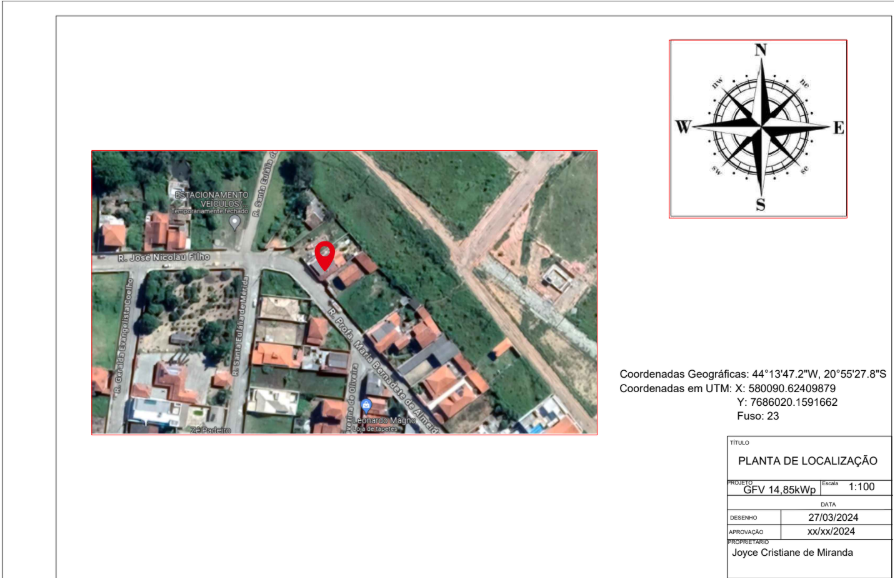Click the gray Estacionamento Veículos map marker
894x578 pixels.
coord(234,221)
